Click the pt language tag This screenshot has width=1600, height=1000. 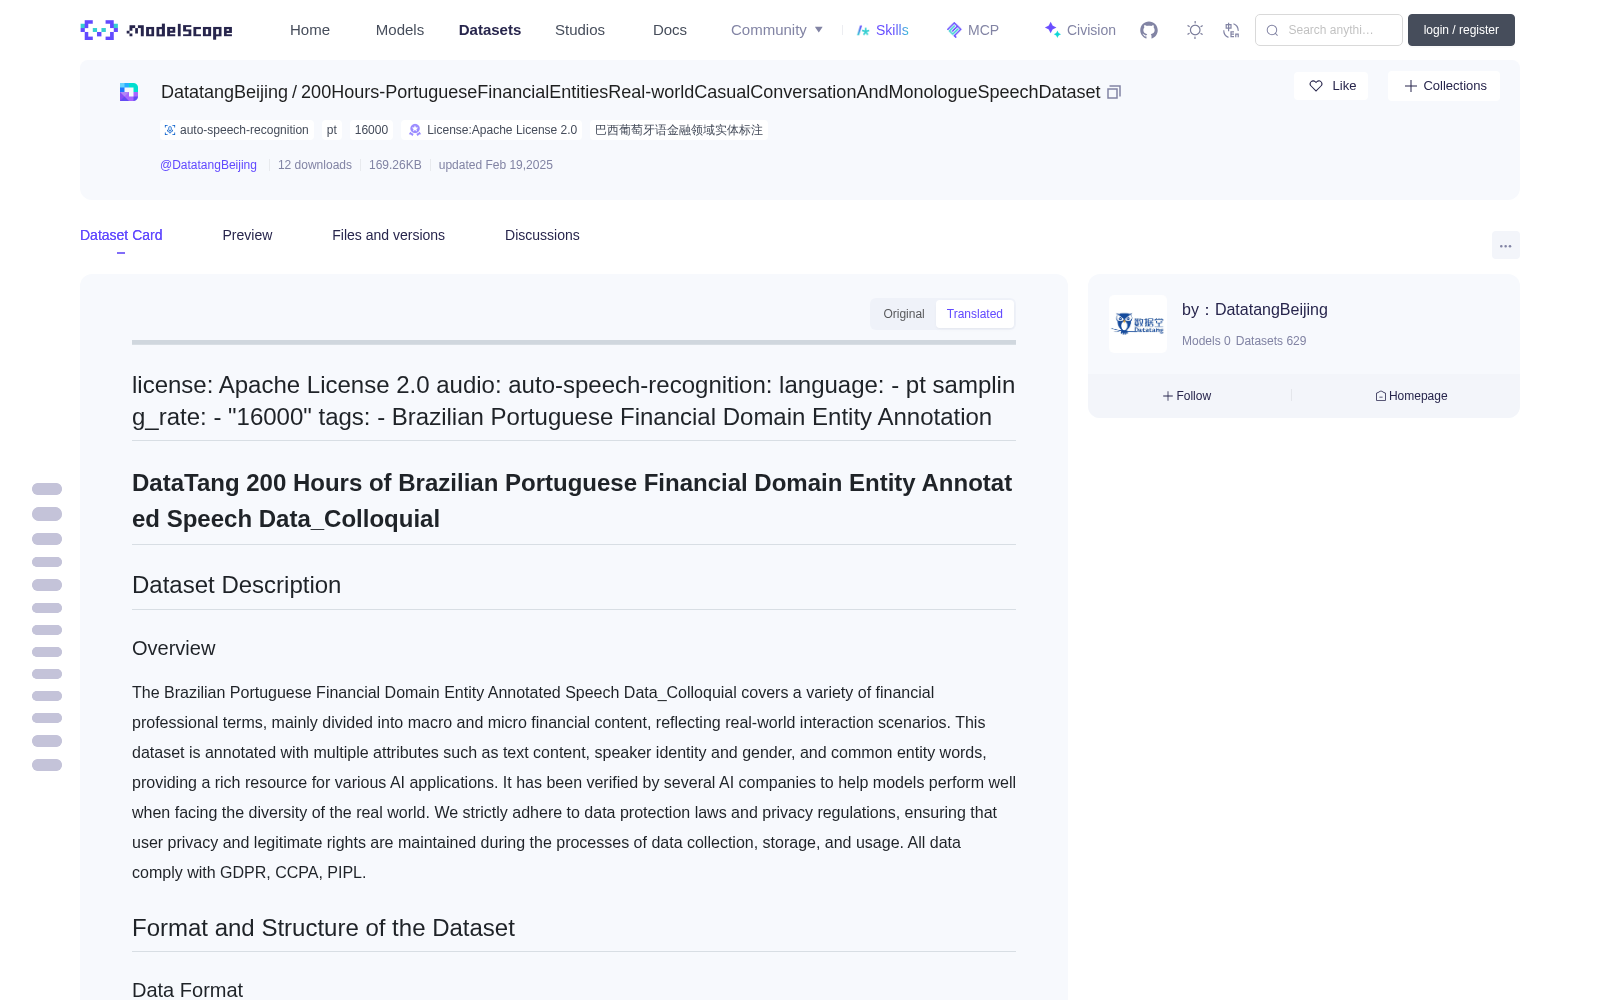(332, 130)
